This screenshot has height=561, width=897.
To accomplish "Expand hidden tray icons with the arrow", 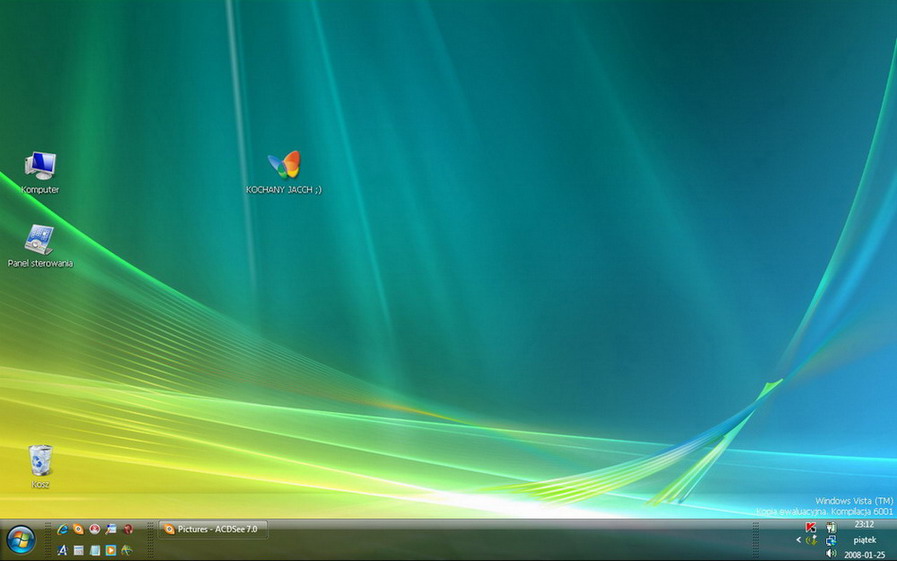I will pyautogui.click(x=799, y=540).
